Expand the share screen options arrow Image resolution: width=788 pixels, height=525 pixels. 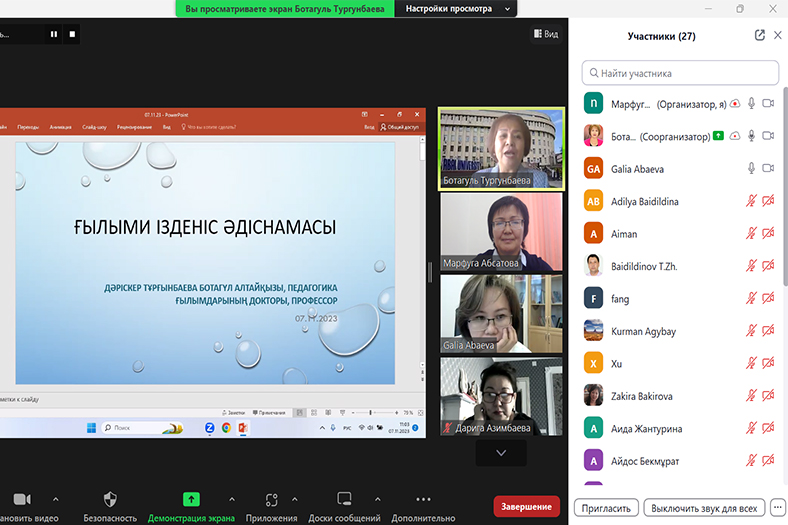coord(232,499)
